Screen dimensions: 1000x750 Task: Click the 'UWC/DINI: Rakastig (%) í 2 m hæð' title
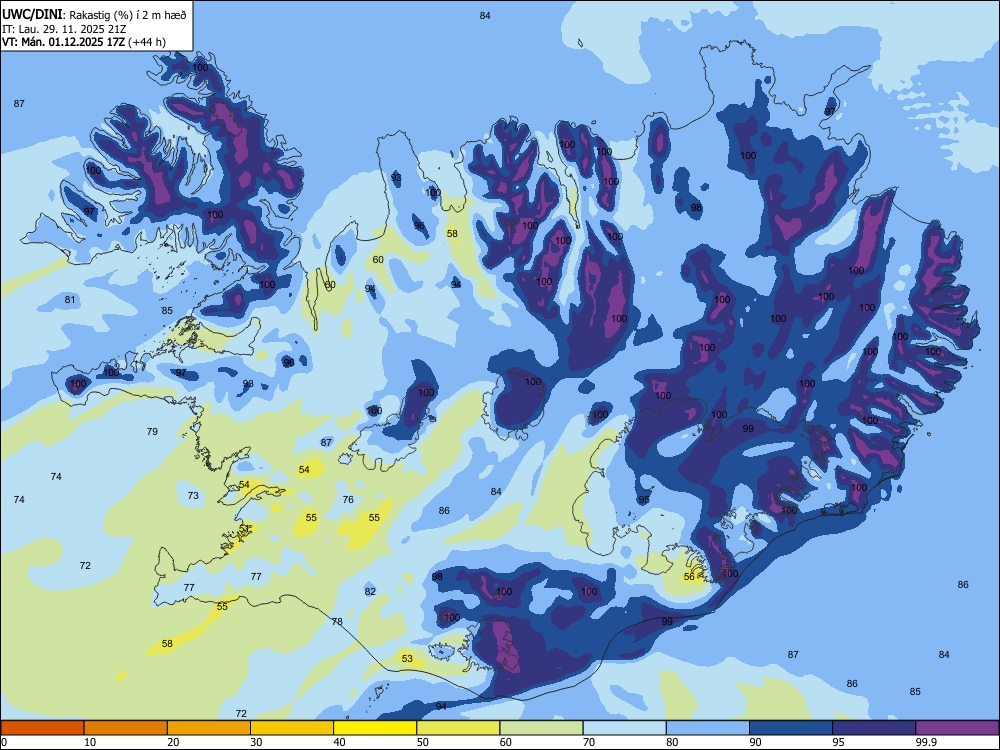pyautogui.click(x=94, y=15)
